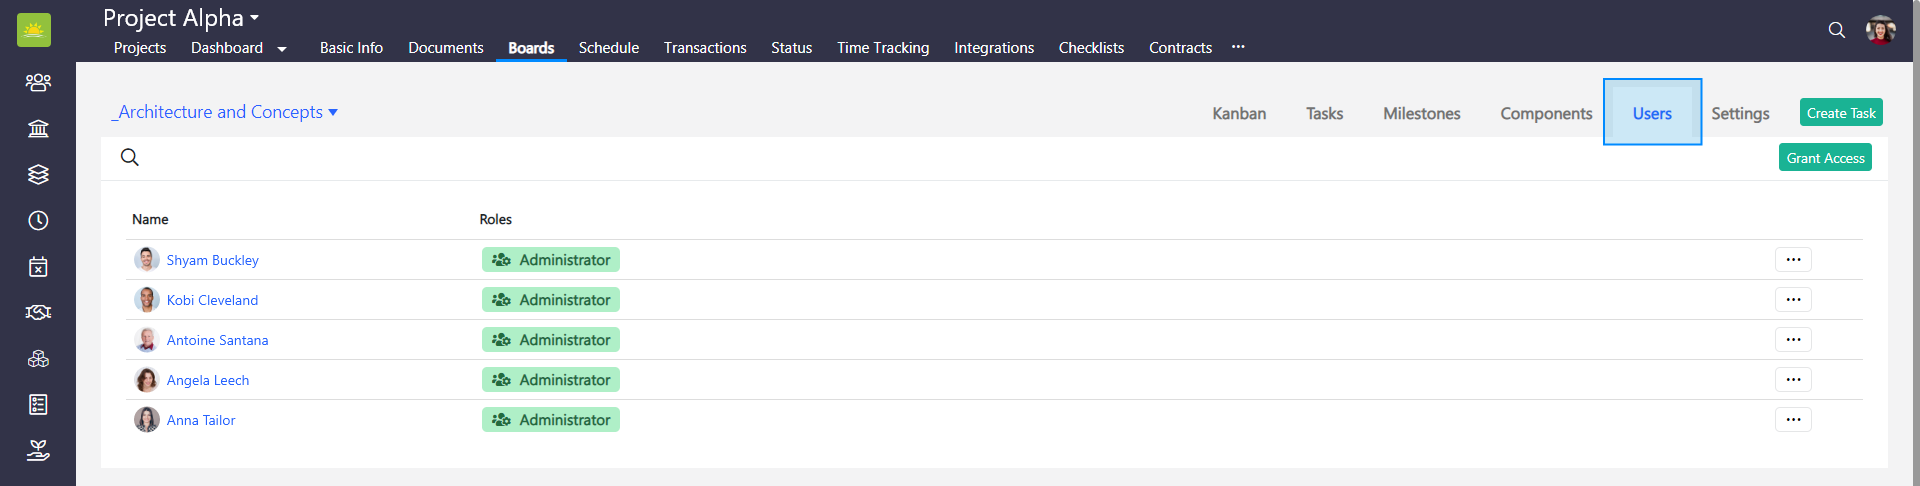Select the stacked layers icon in sidebar
Viewport: 1920px width, 486px height.
click(38, 174)
